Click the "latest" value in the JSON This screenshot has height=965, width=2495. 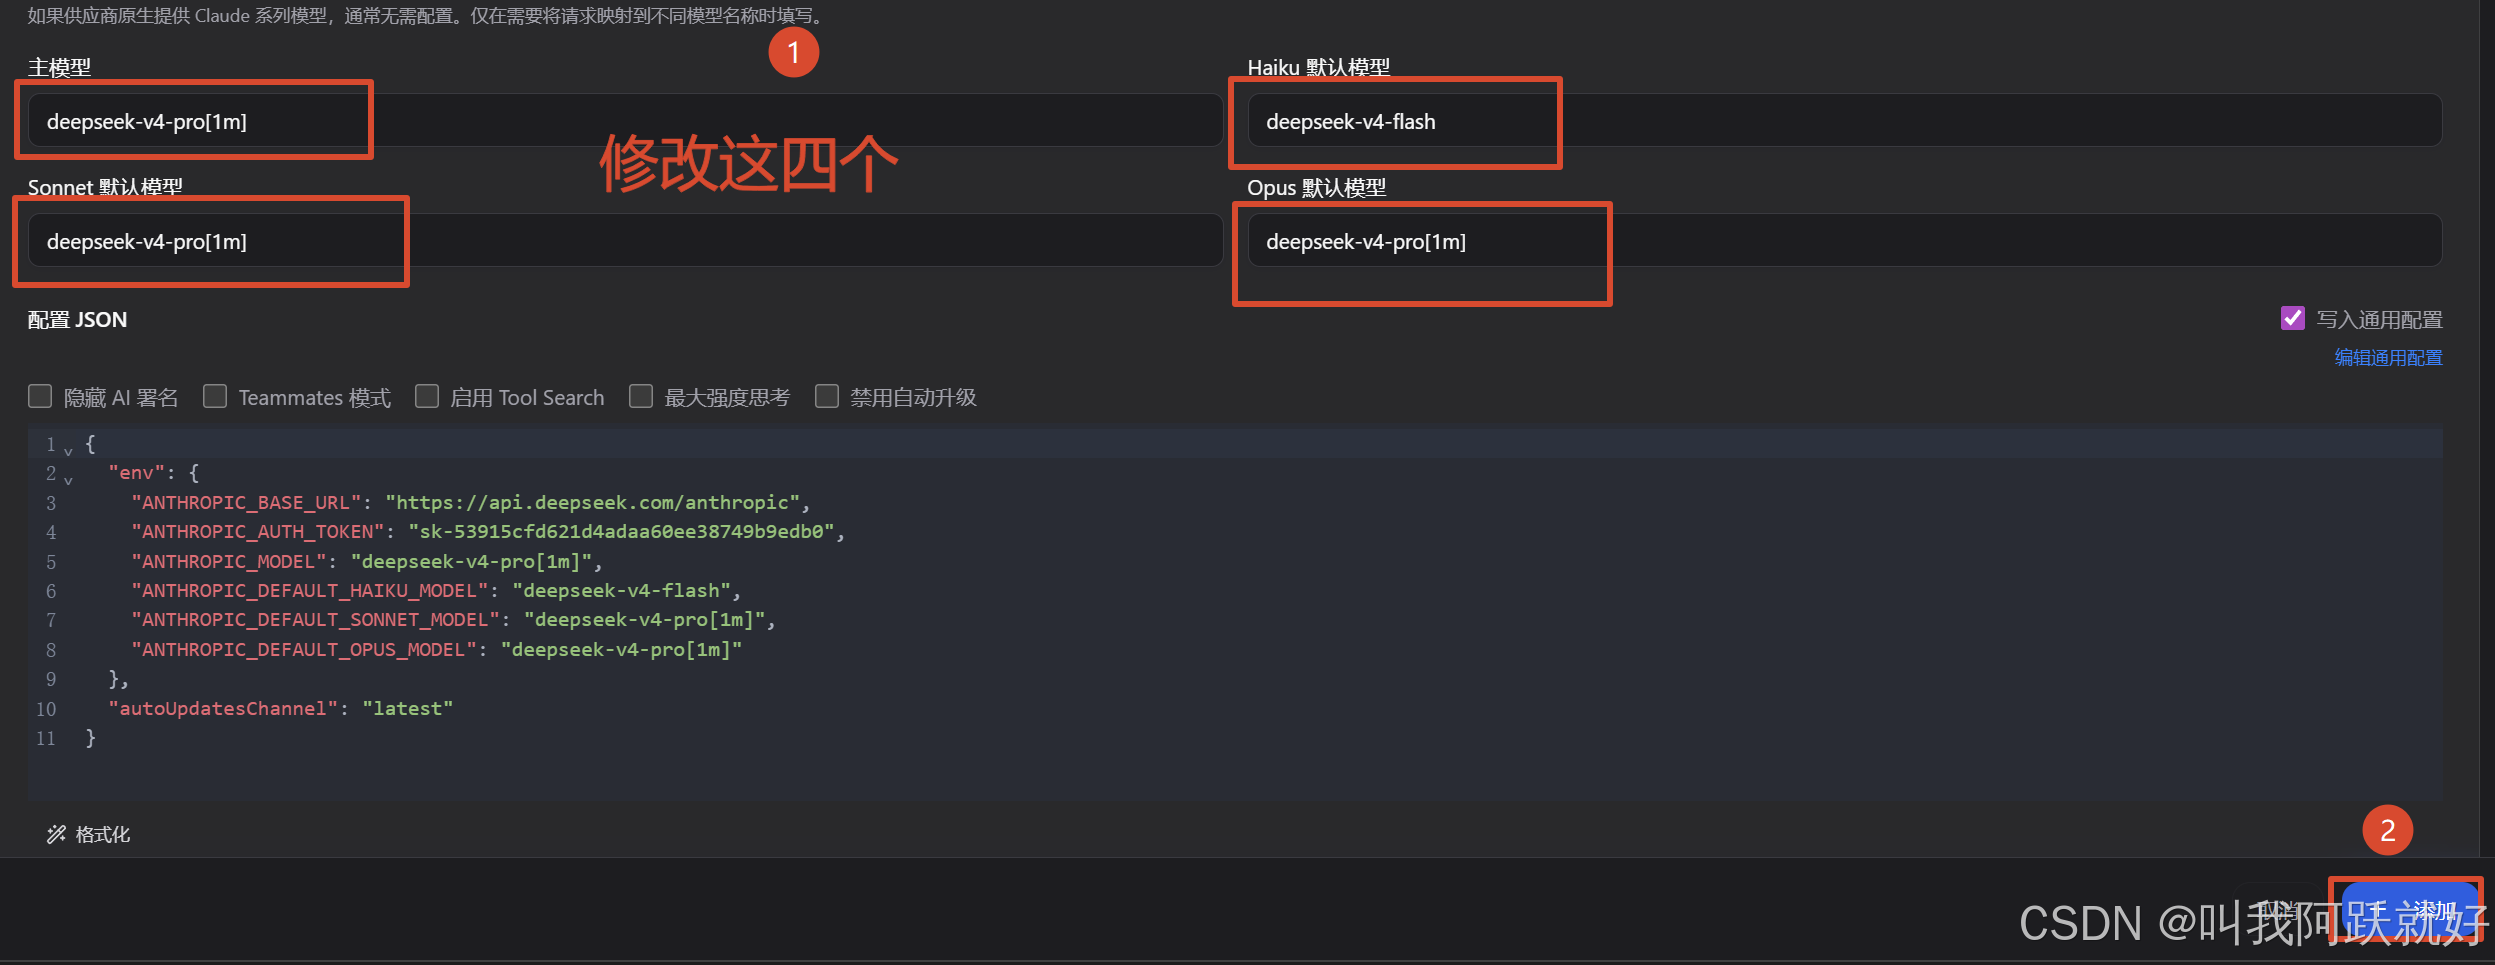pos(408,709)
